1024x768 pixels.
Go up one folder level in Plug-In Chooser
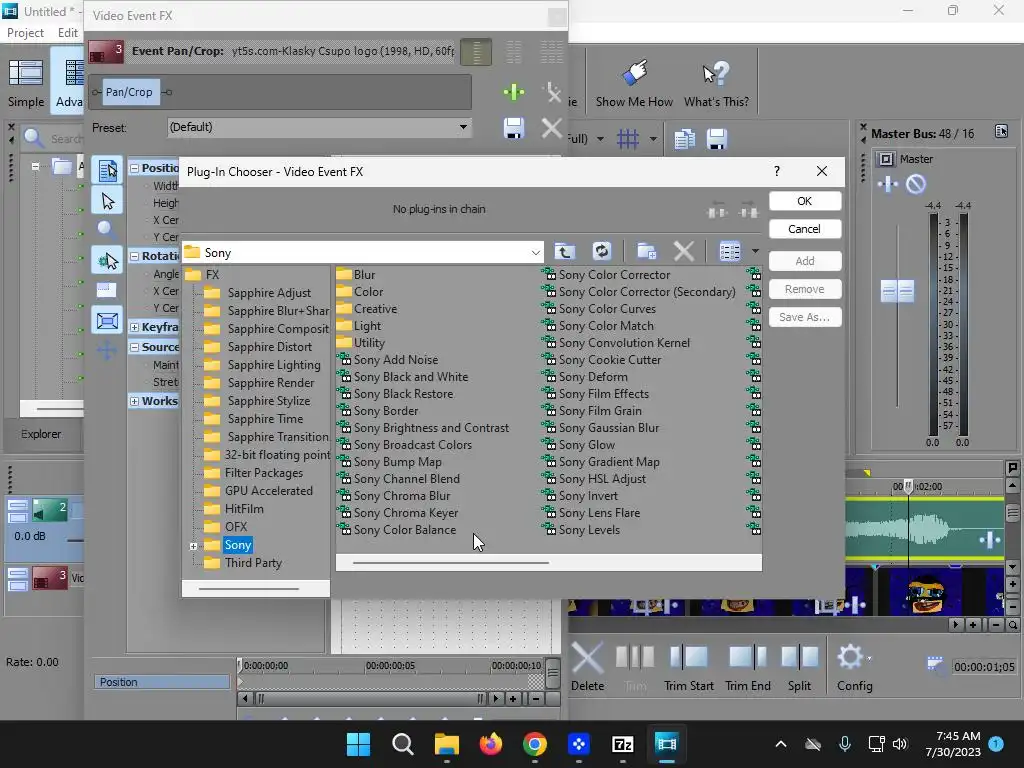[x=565, y=251]
